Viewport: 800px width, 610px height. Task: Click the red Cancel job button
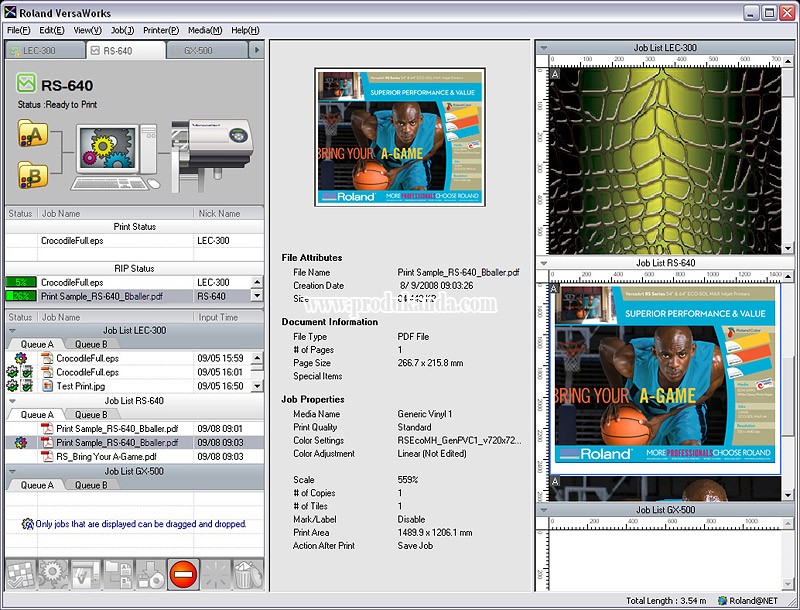[183, 576]
